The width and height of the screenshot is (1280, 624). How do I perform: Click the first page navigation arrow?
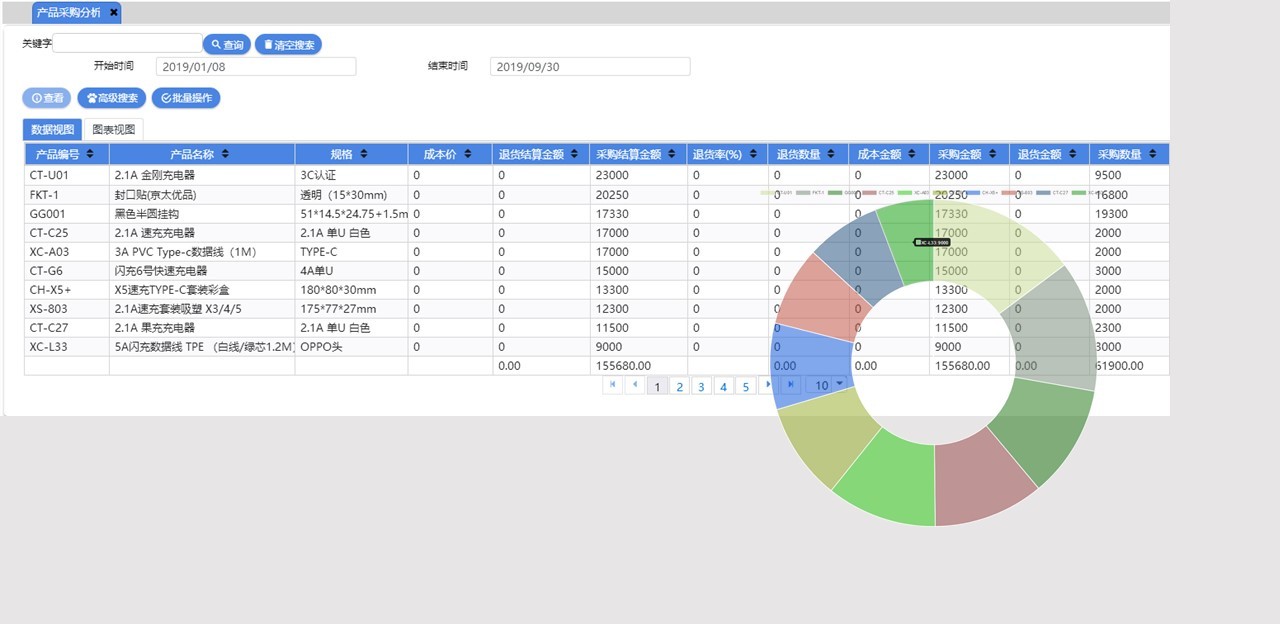pos(612,385)
